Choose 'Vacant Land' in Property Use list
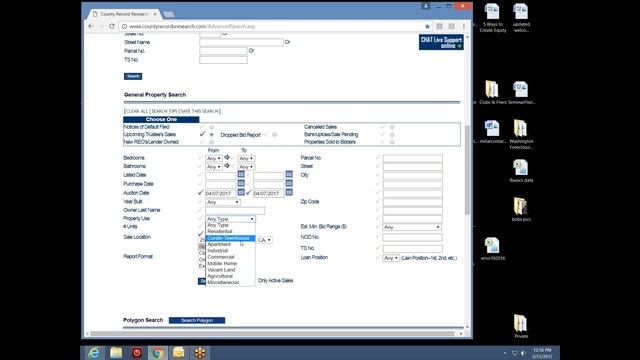The width and height of the screenshot is (640, 360). point(230,270)
